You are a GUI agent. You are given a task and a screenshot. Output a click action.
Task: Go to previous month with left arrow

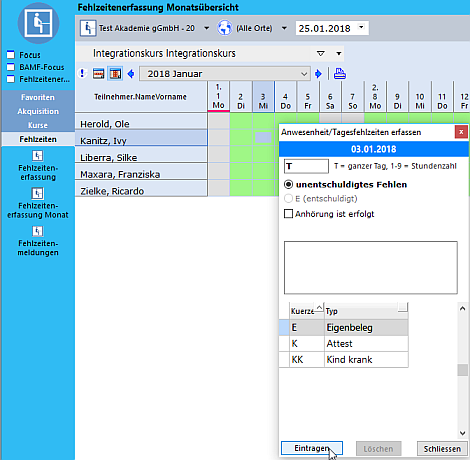point(131,74)
